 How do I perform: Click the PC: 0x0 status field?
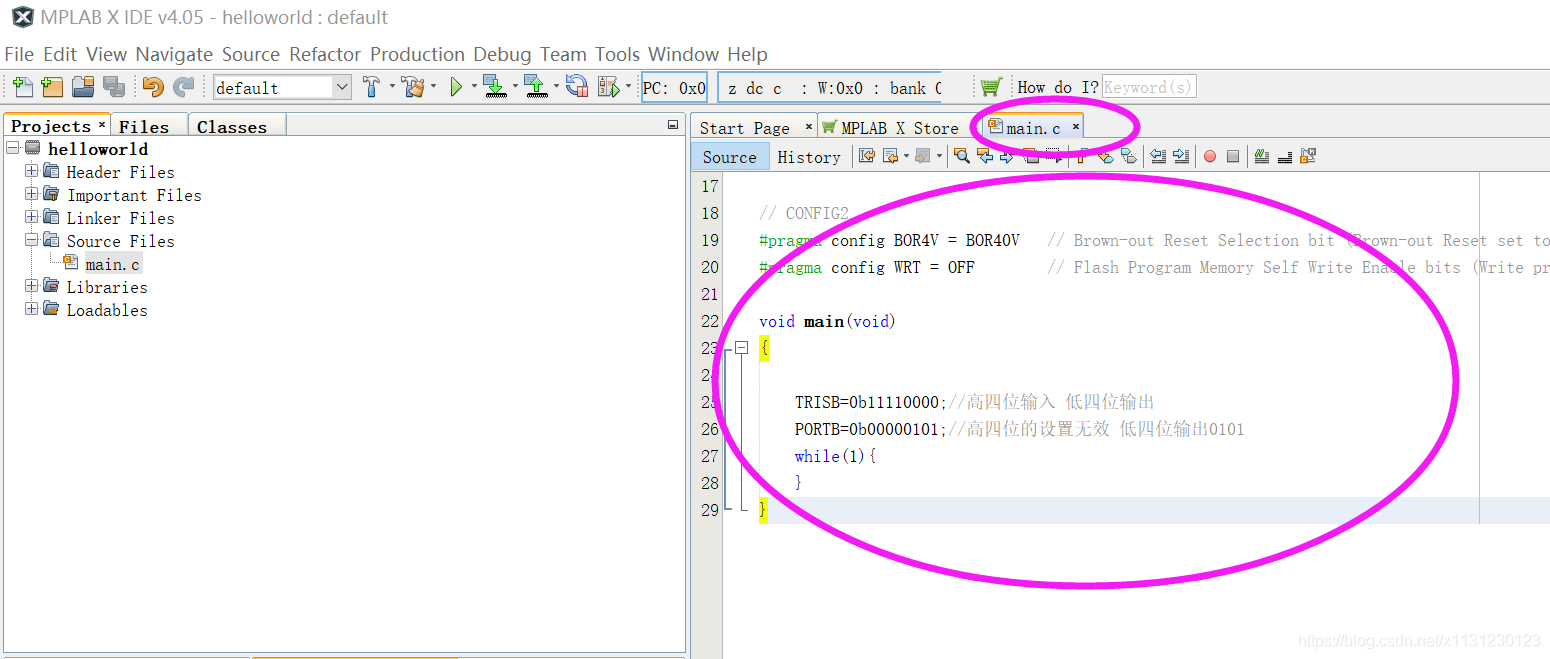pos(674,88)
